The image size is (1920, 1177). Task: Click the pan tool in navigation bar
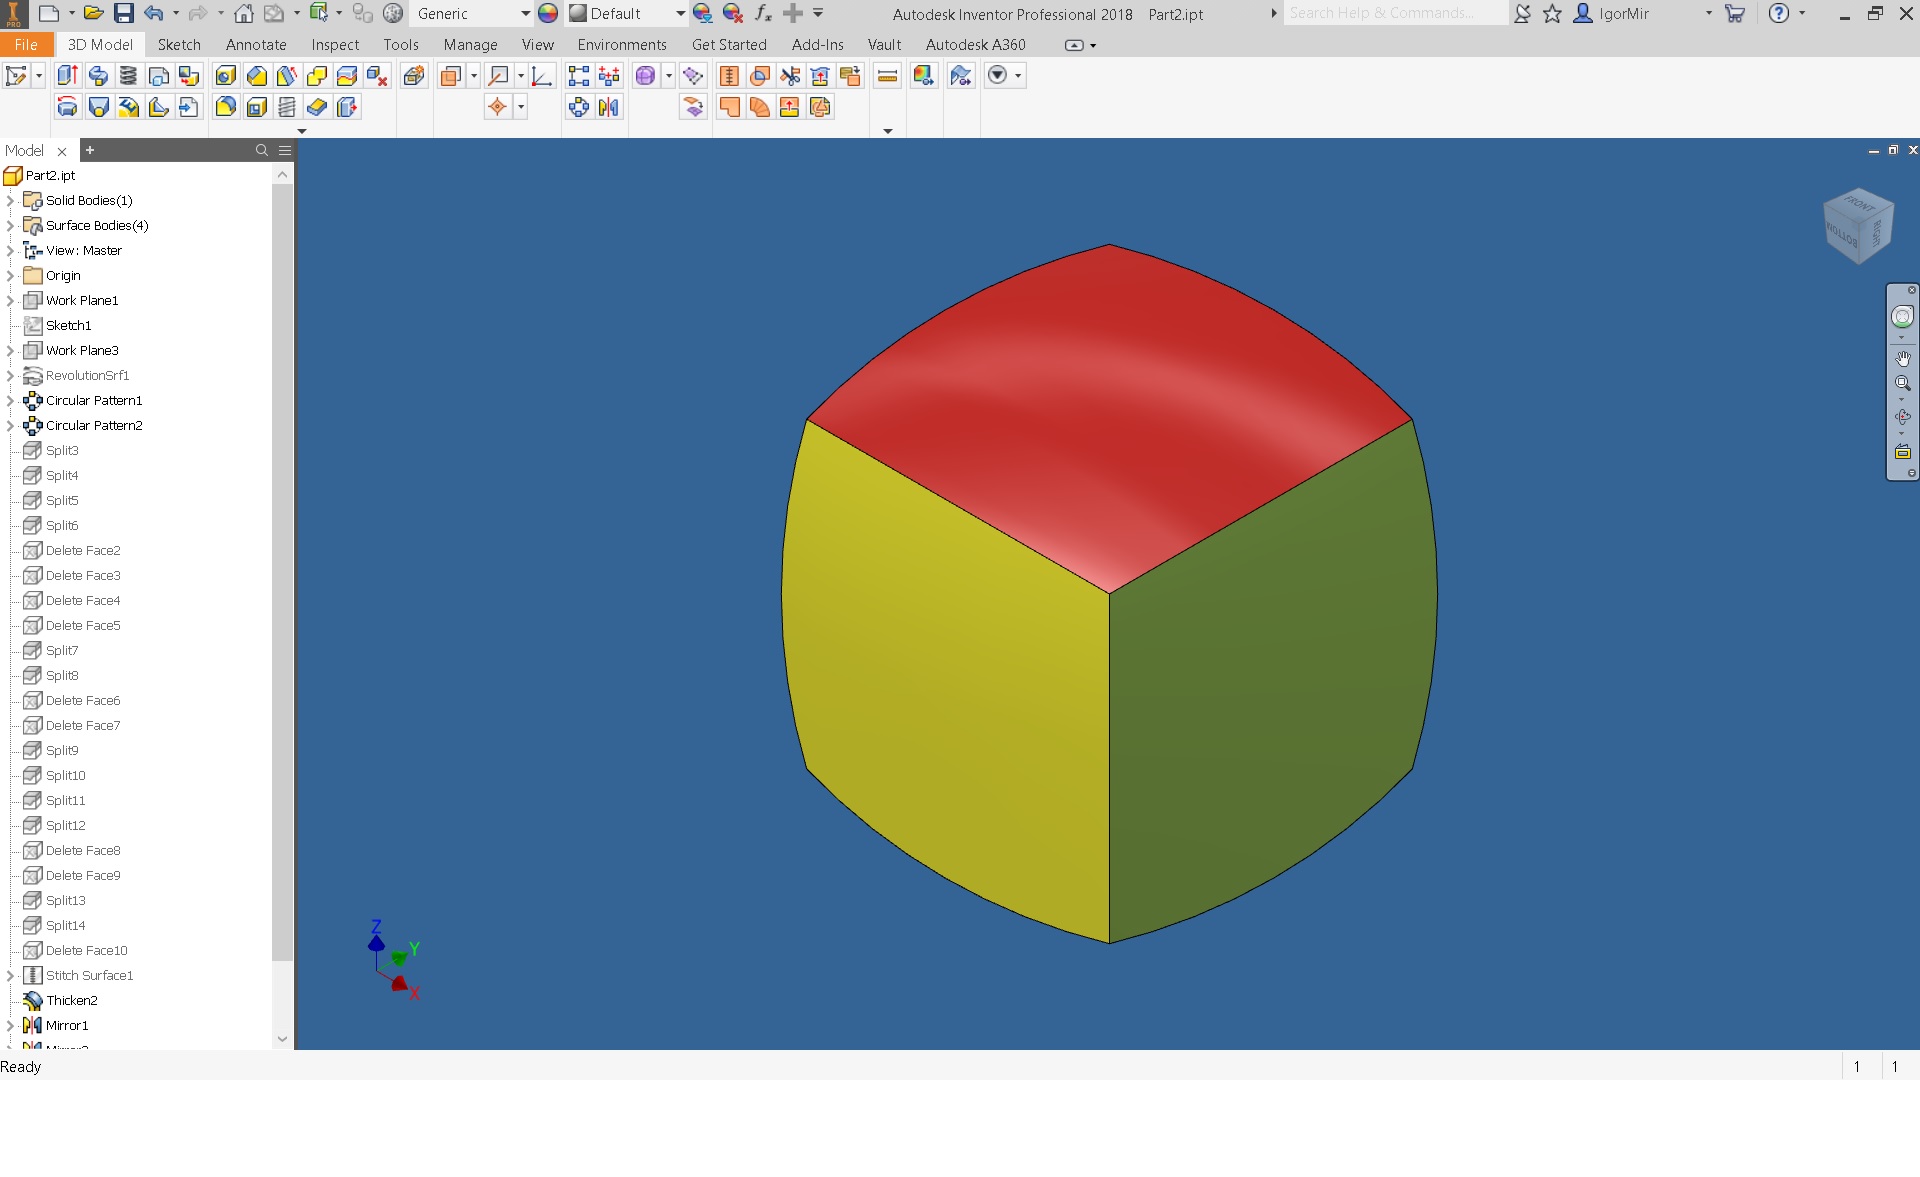click(x=1903, y=358)
